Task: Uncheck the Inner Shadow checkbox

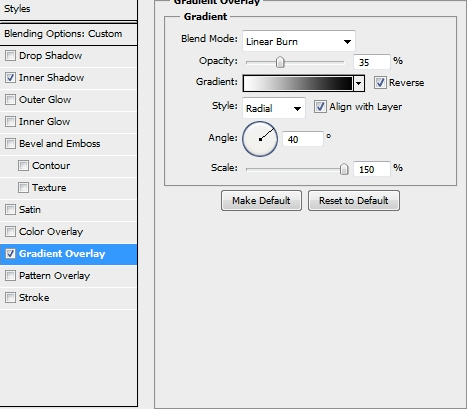Action: point(10,77)
